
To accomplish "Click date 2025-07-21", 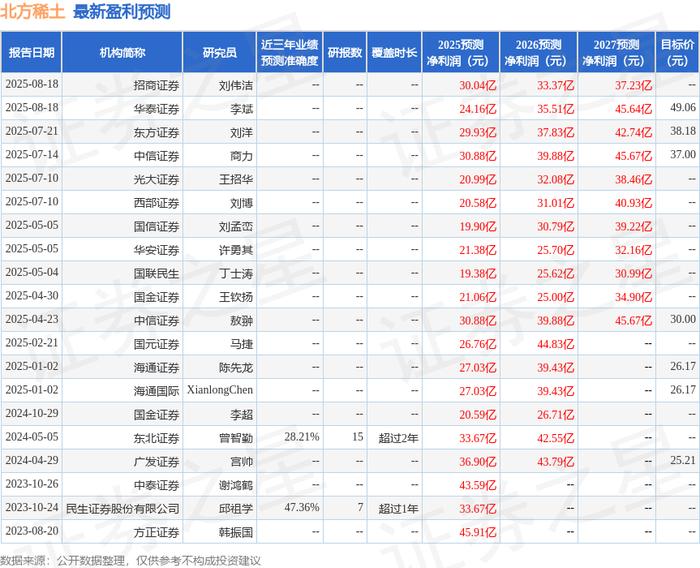I will pyautogui.click(x=32, y=131).
